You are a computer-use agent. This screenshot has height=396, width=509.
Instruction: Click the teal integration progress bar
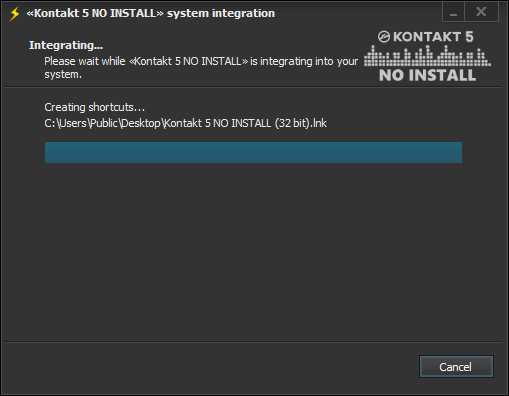pos(253,152)
